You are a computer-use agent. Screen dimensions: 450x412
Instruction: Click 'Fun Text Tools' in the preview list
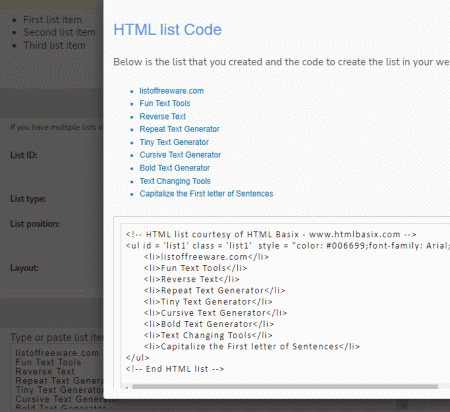[x=165, y=103]
